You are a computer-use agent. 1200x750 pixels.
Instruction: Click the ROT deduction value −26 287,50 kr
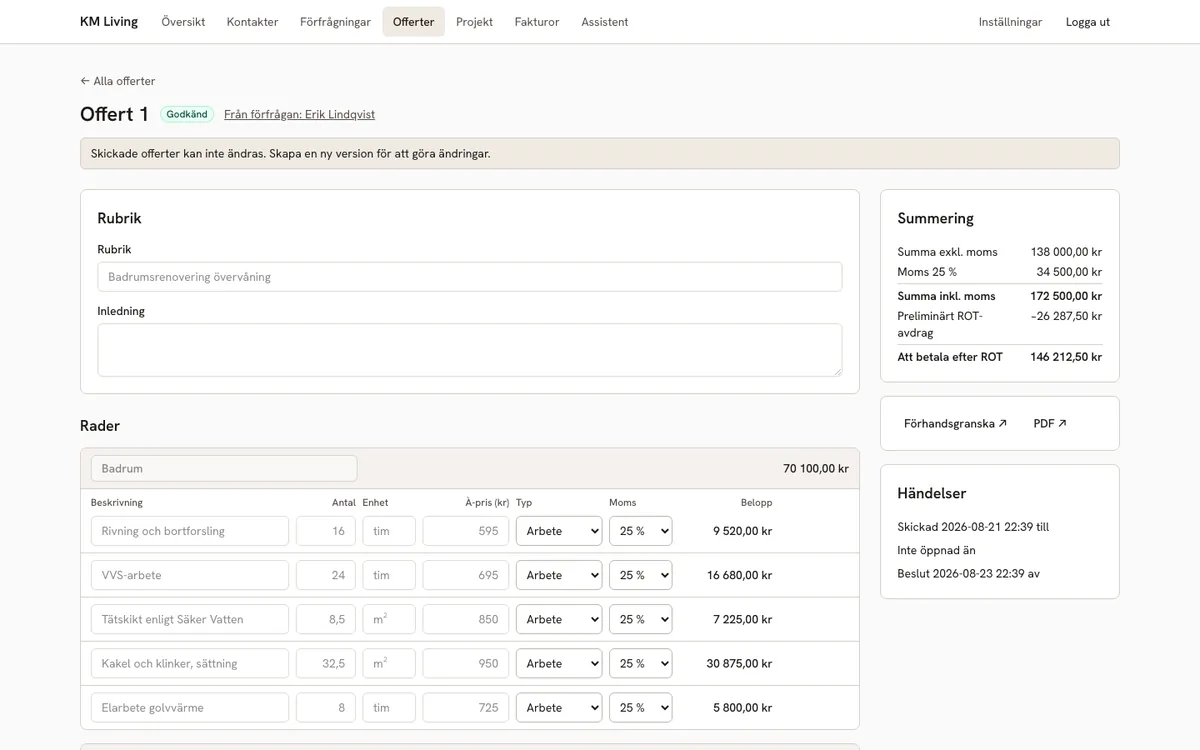point(1066,316)
